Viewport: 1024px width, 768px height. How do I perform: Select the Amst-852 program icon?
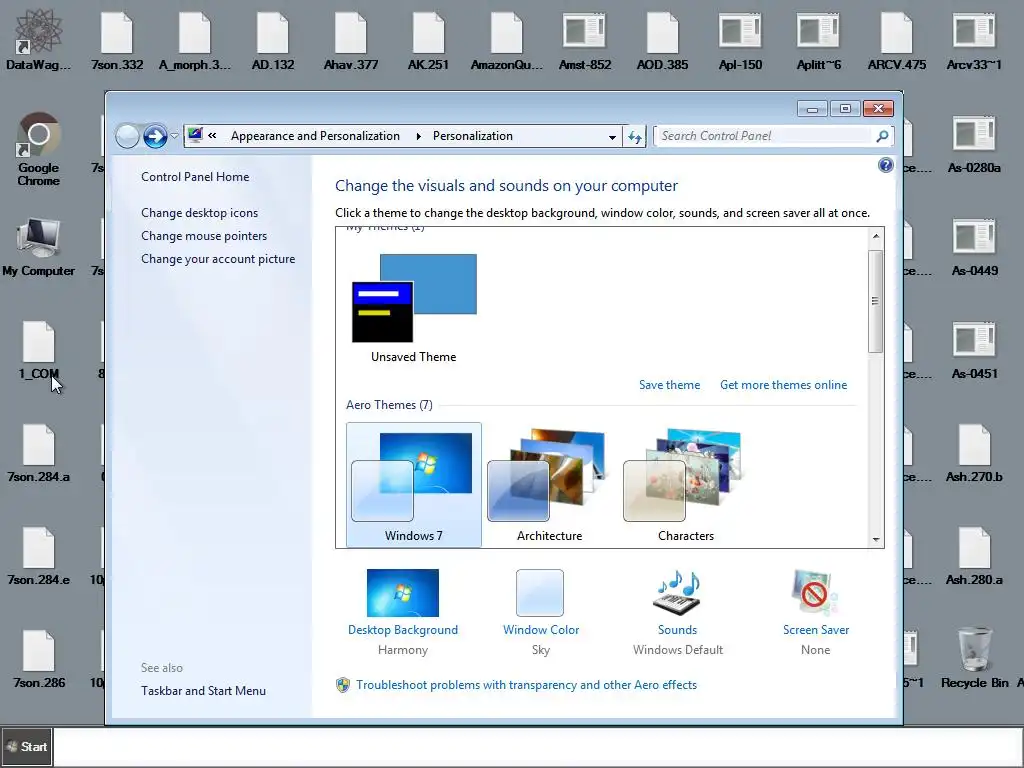tap(584, 39)
